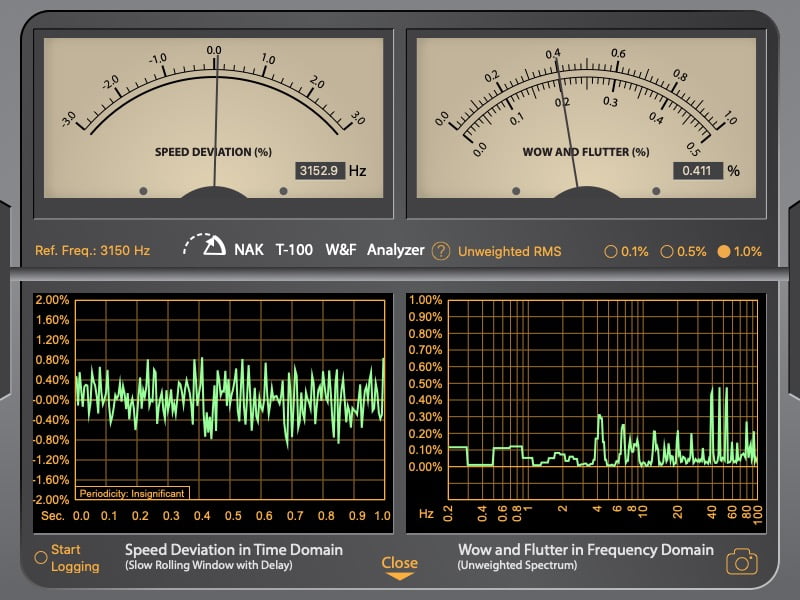This screenshot has width=800, height=600.
Task: Take a snapshot with the camera icon
Action: coord(742,562)
